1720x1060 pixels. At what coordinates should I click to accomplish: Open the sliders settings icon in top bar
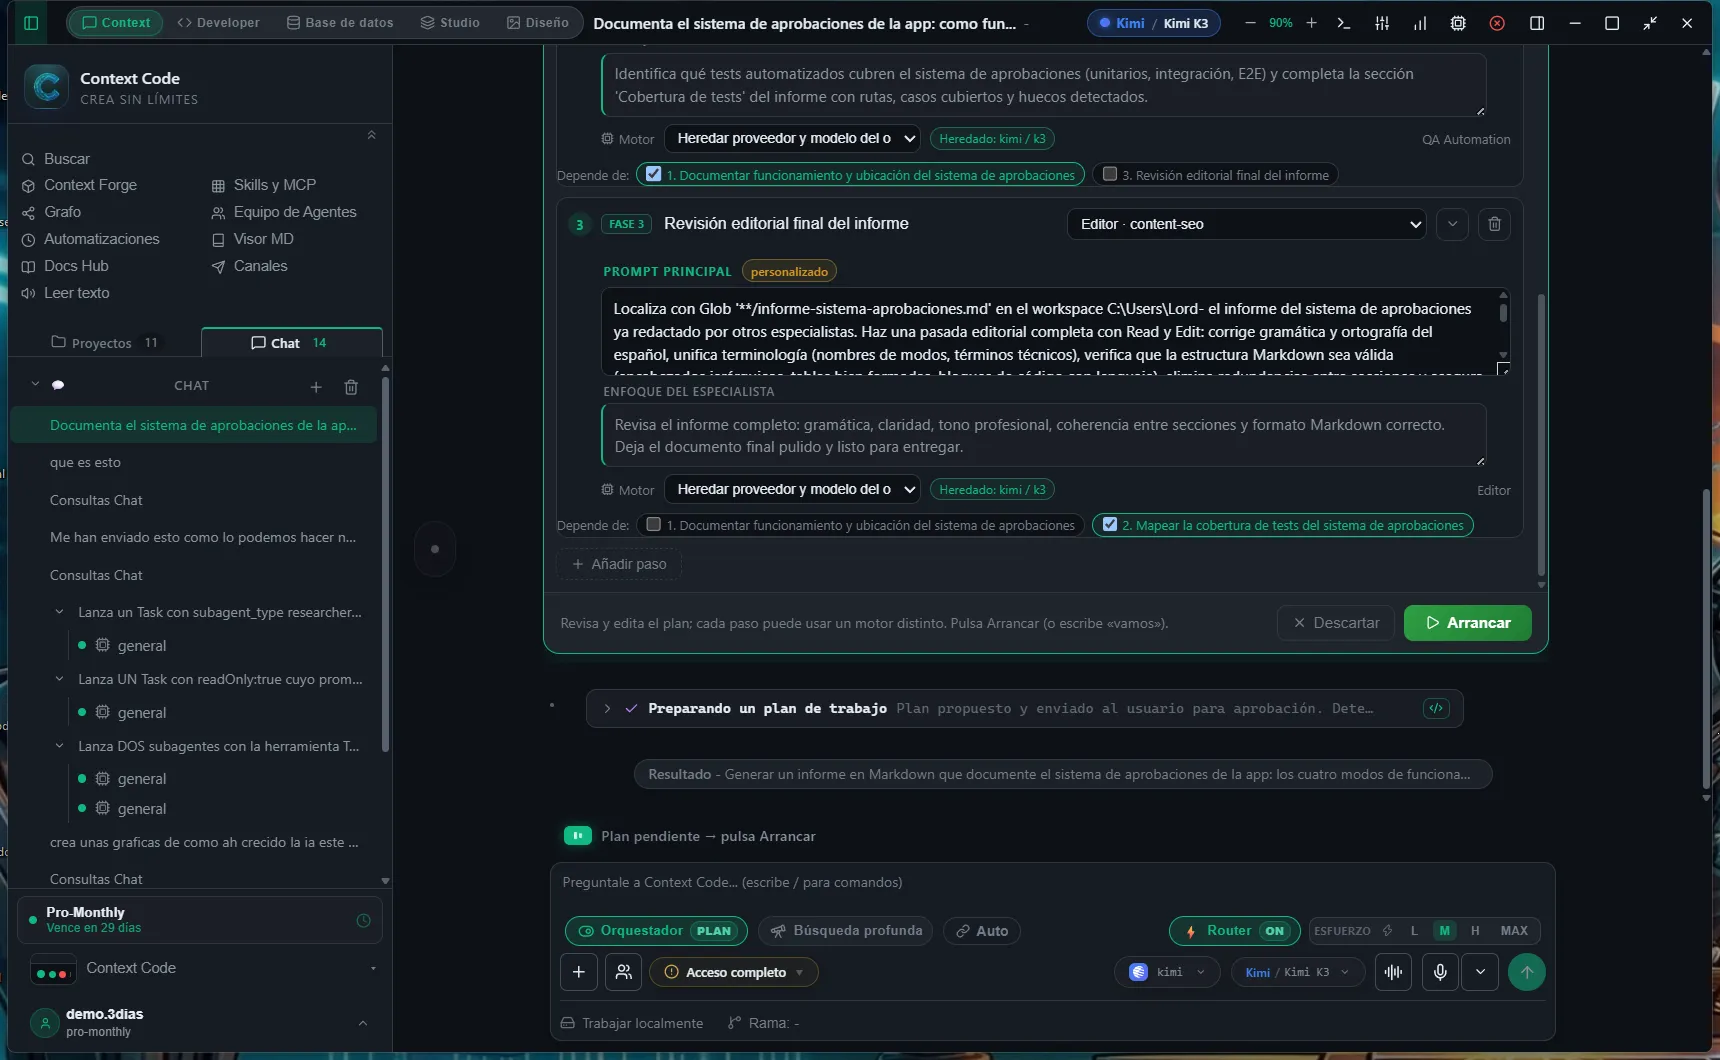[1382, 22]
